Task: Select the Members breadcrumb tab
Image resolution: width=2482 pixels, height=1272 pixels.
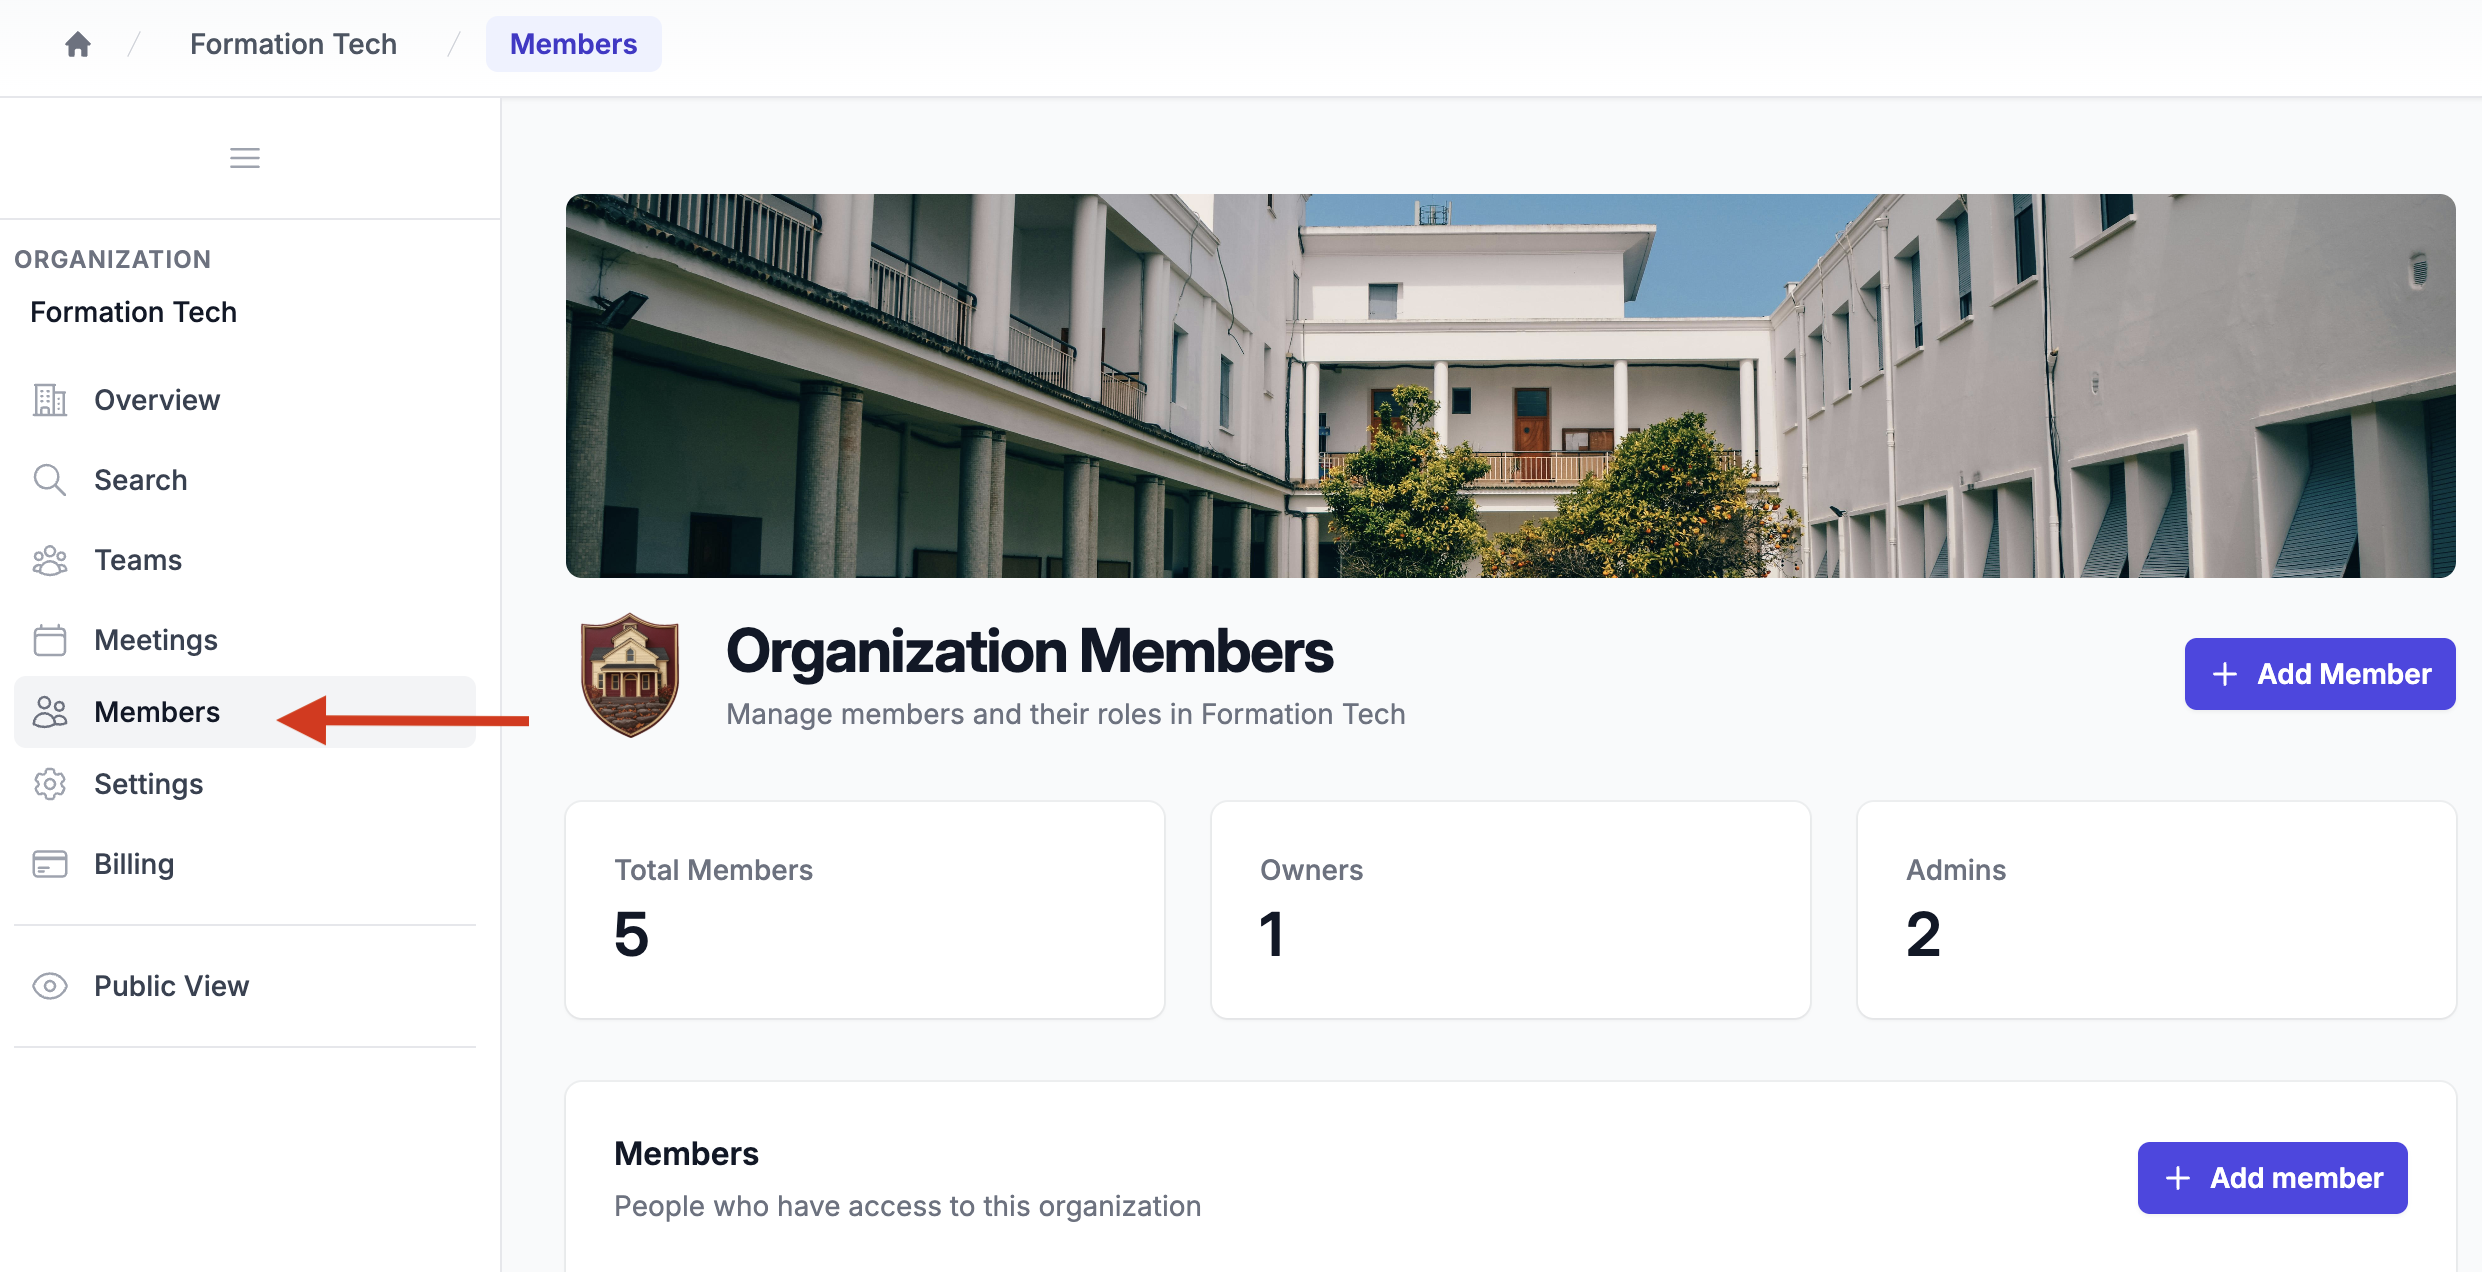Action: 573,44
